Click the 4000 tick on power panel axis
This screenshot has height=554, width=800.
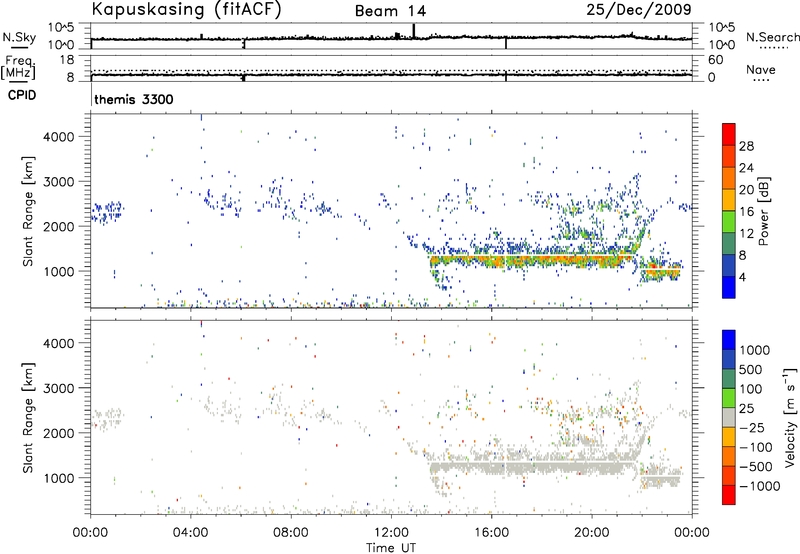[59, 137]
